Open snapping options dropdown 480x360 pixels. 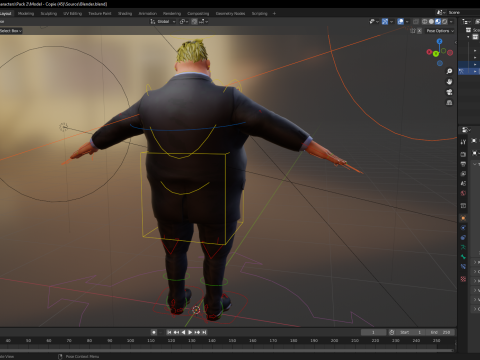pos(203,21)
